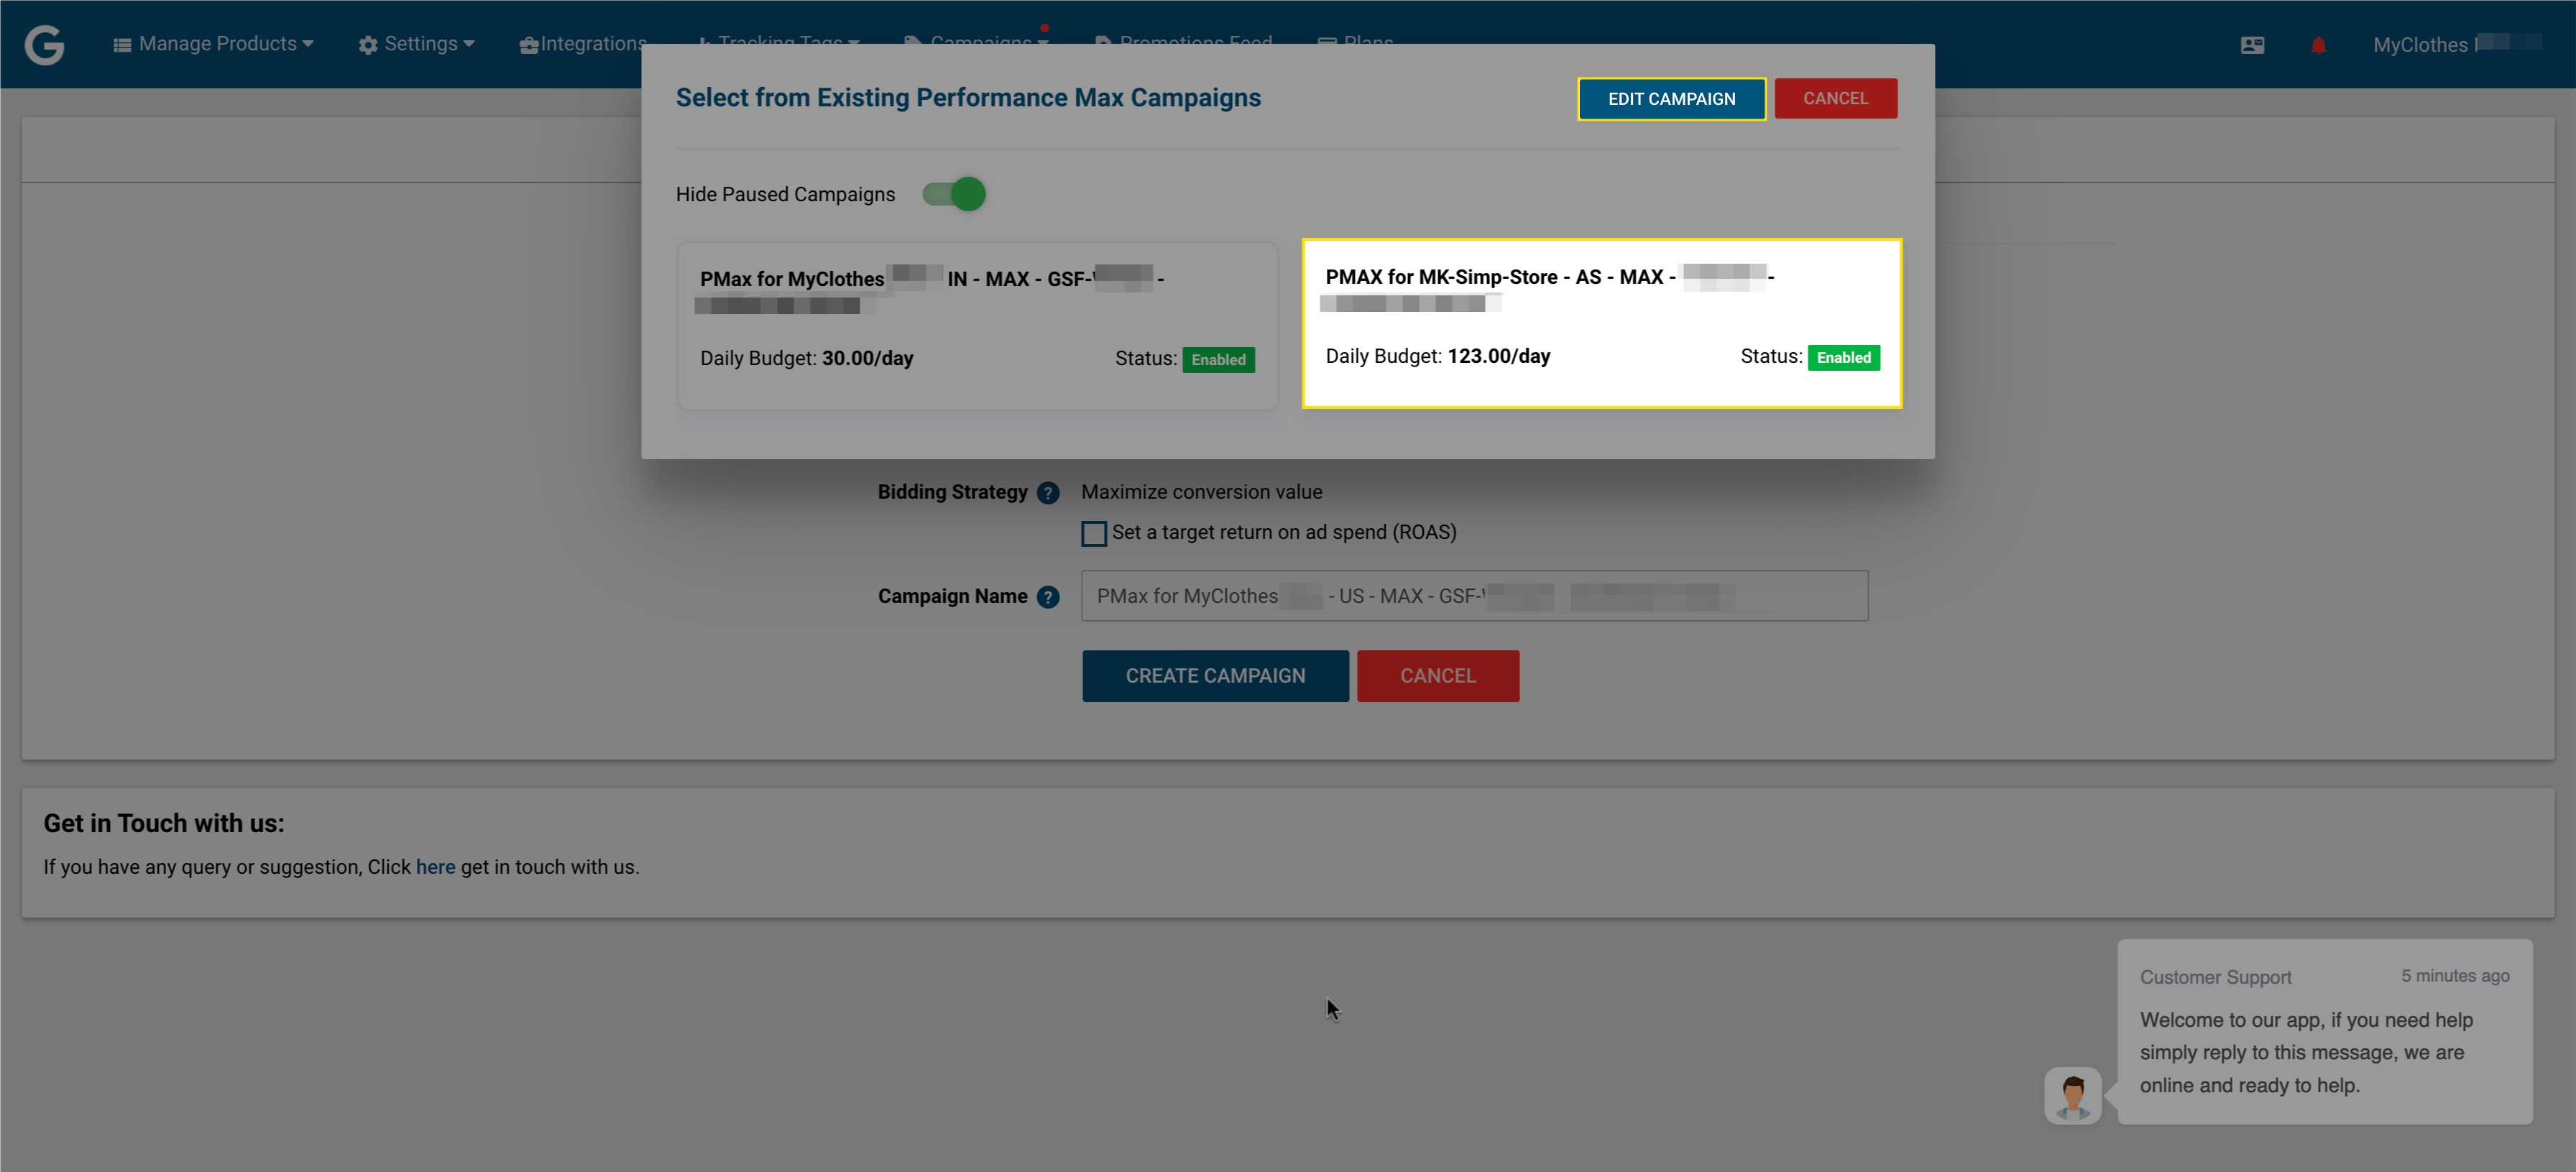2576x1172 pixels.
Task: Open the Customer Support chat message
Action: click(x=2324, y=1032)
